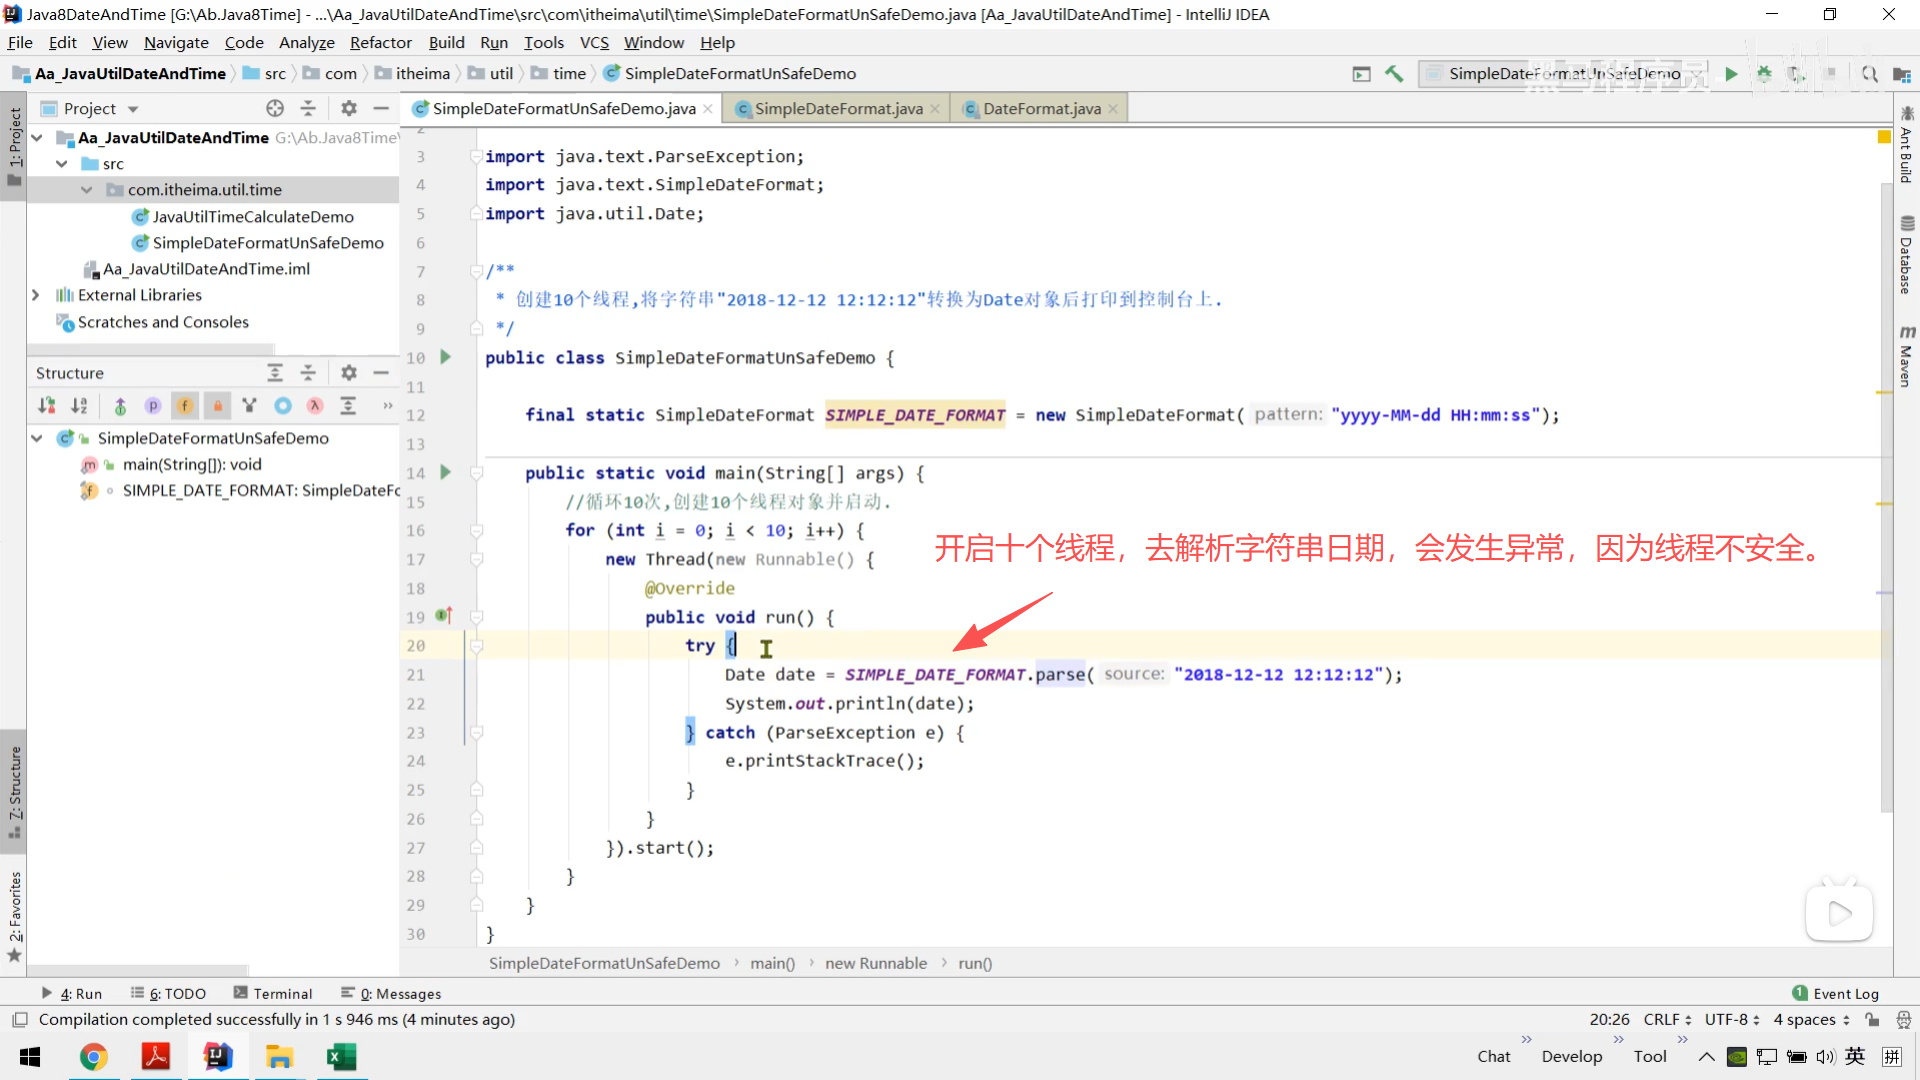The height and width of the screenshot is (1080, 1920).
Task: Click run gutter icon beside main method
Action: pyautogui.click(x=446, y=472)
